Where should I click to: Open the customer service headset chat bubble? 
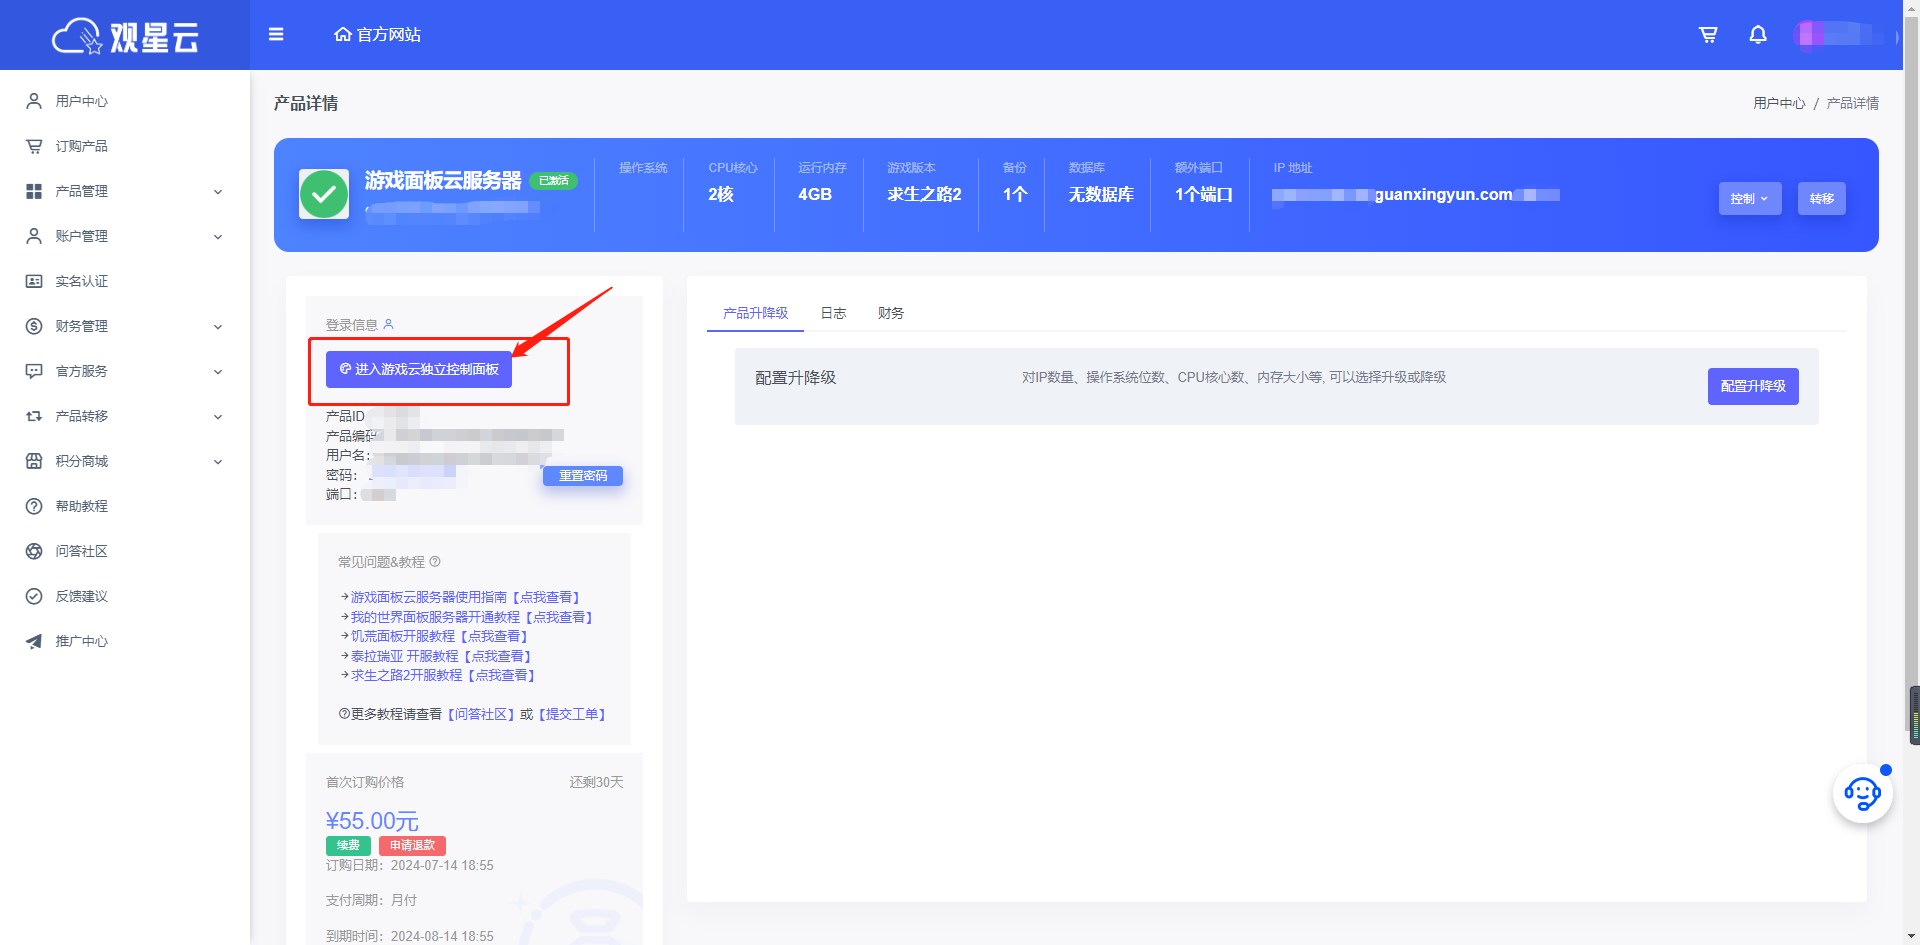click(x=1862, y=795)
